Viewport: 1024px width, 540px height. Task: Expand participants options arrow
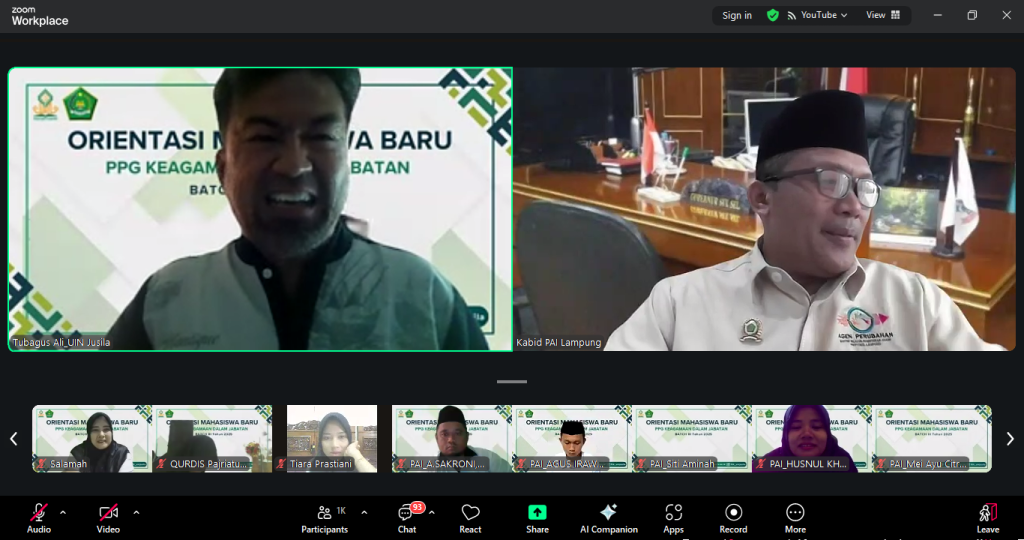[x=364, y=512]
